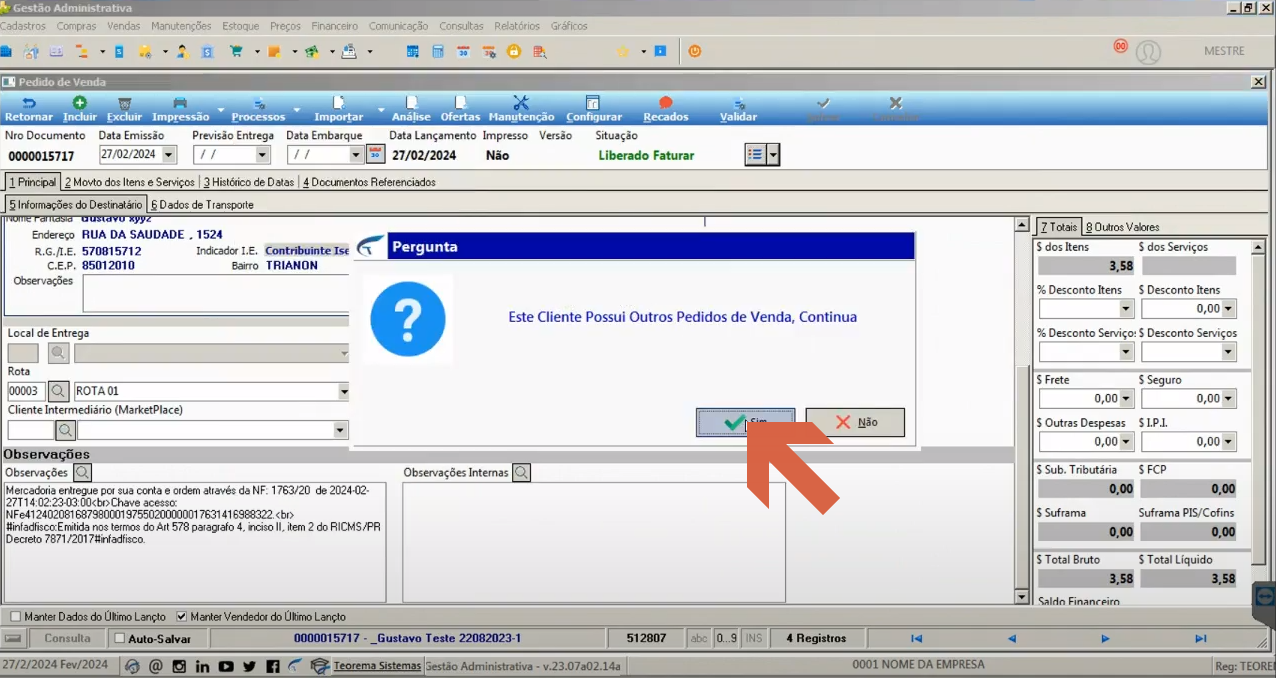The image size is (1276, 678).
Task: Open the Impressão printer tool
Action: point(180,103)
